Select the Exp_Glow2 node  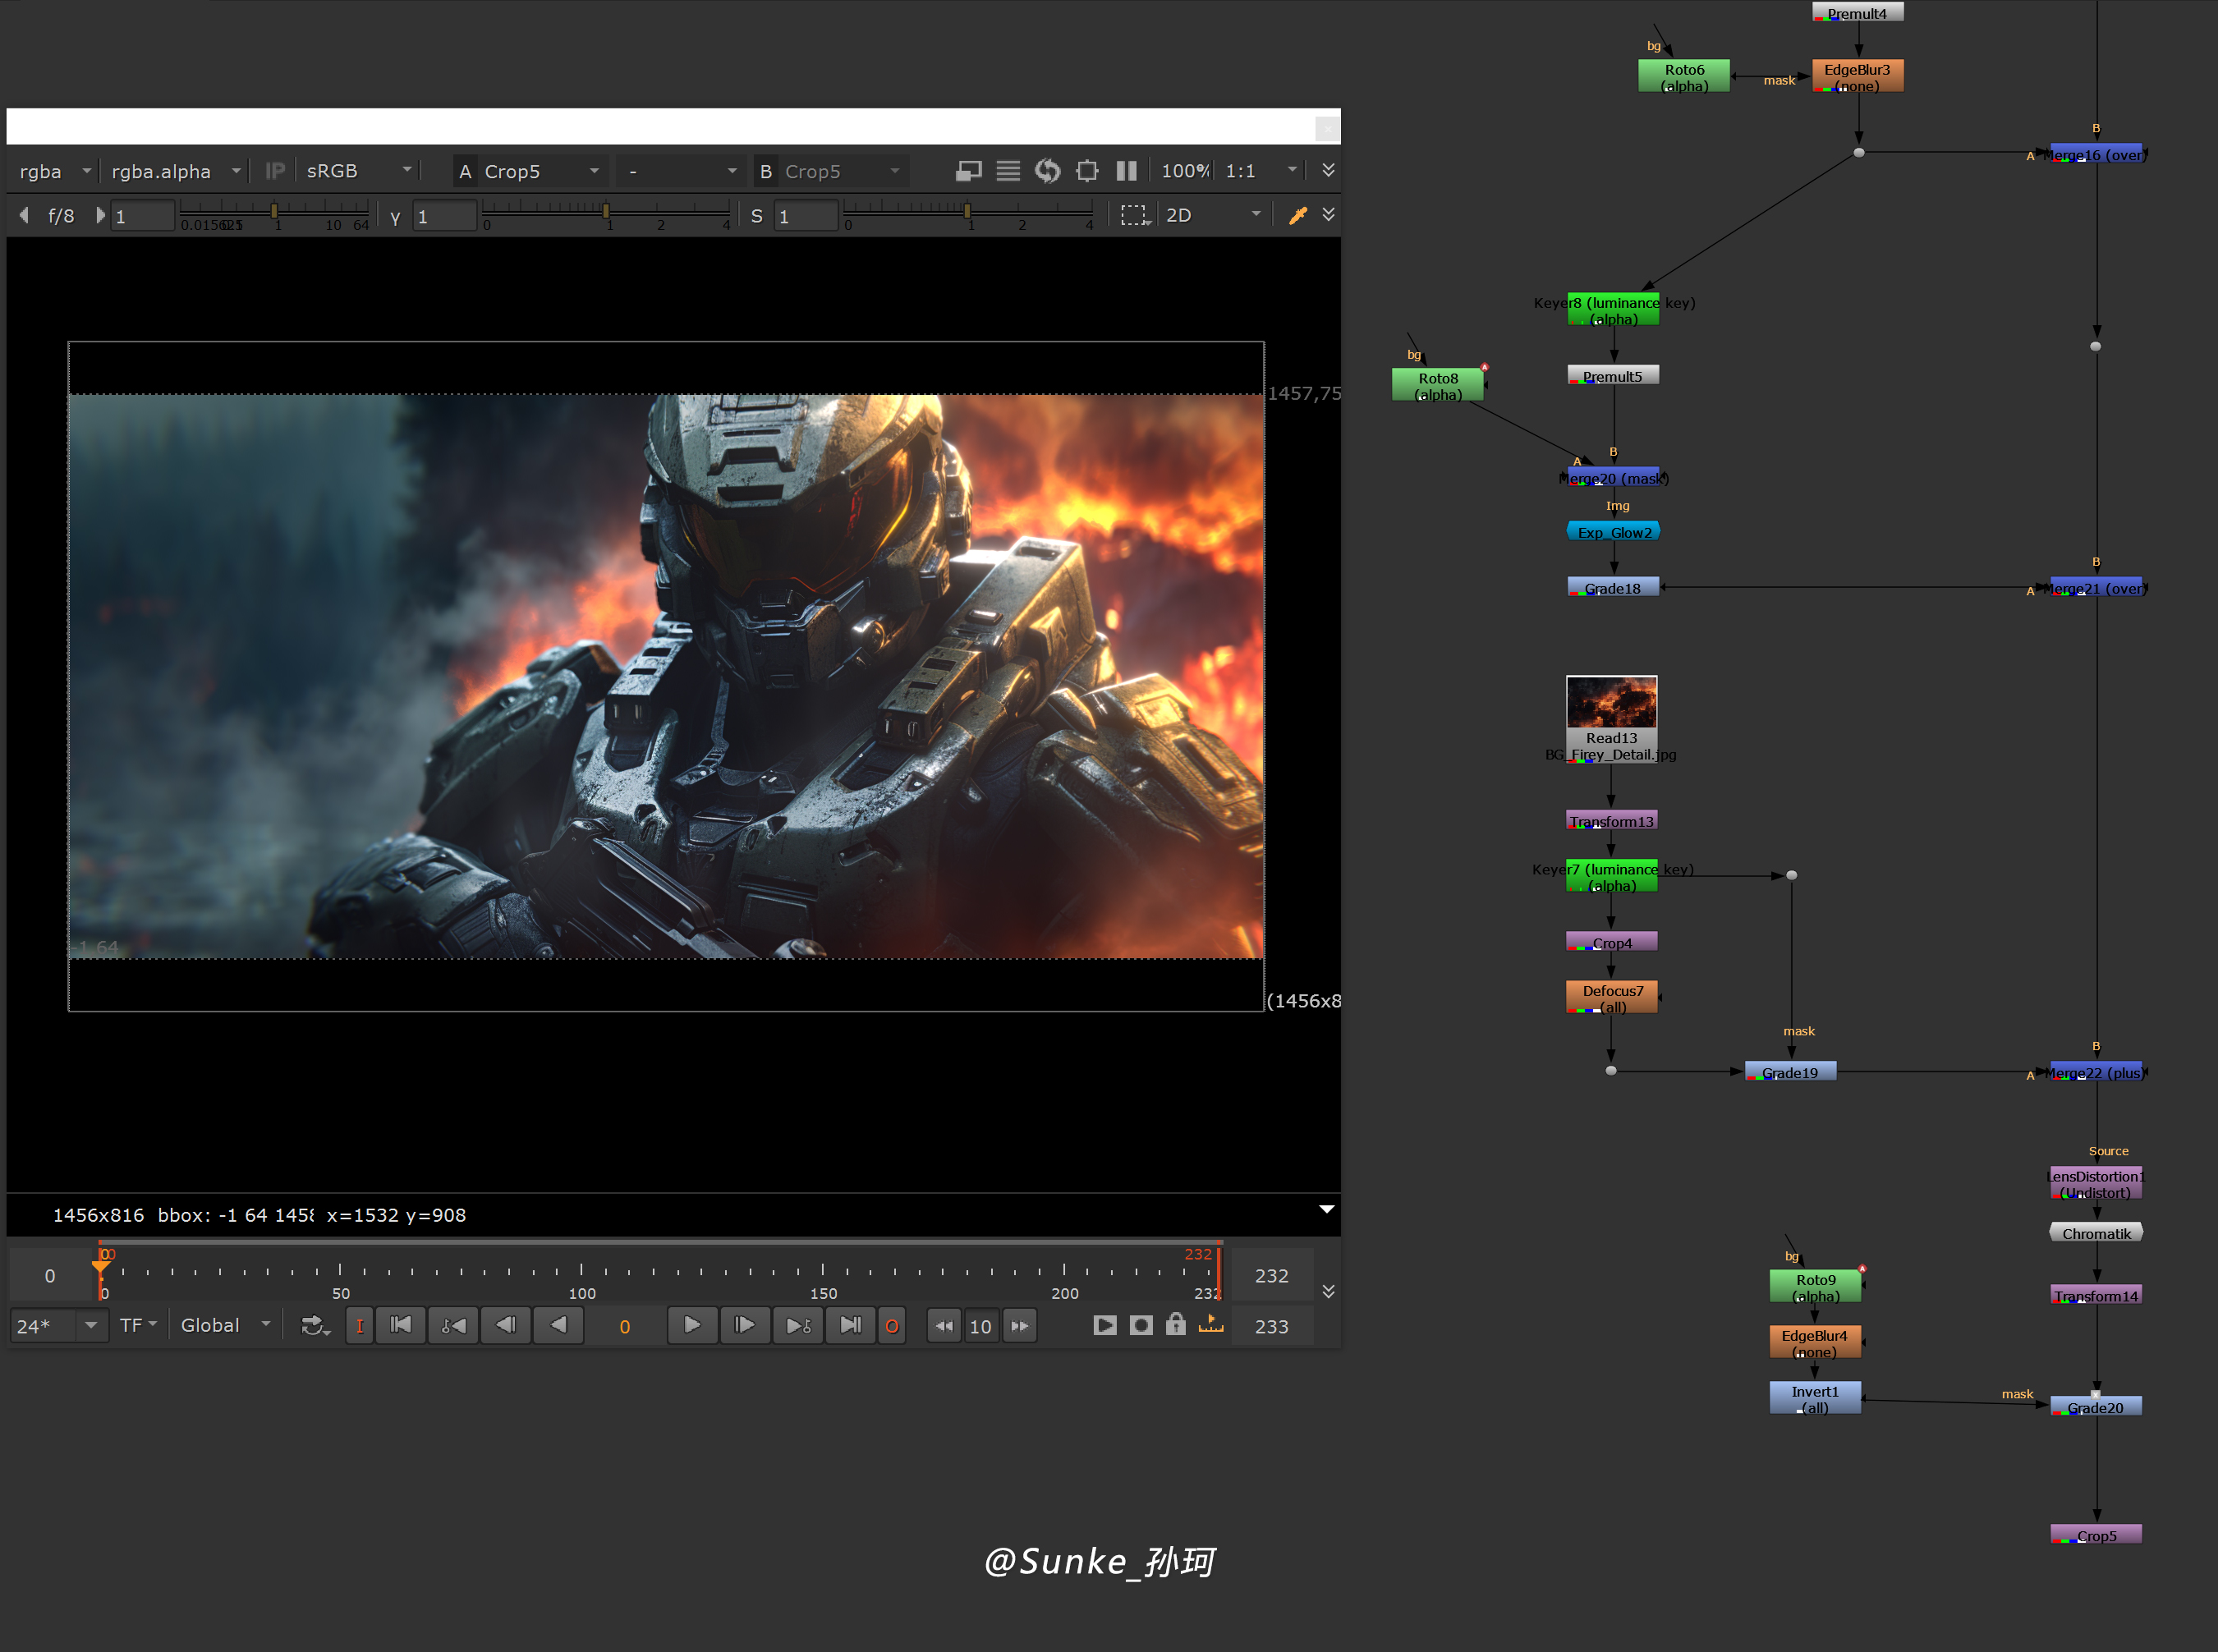(x=1613, y=532)
